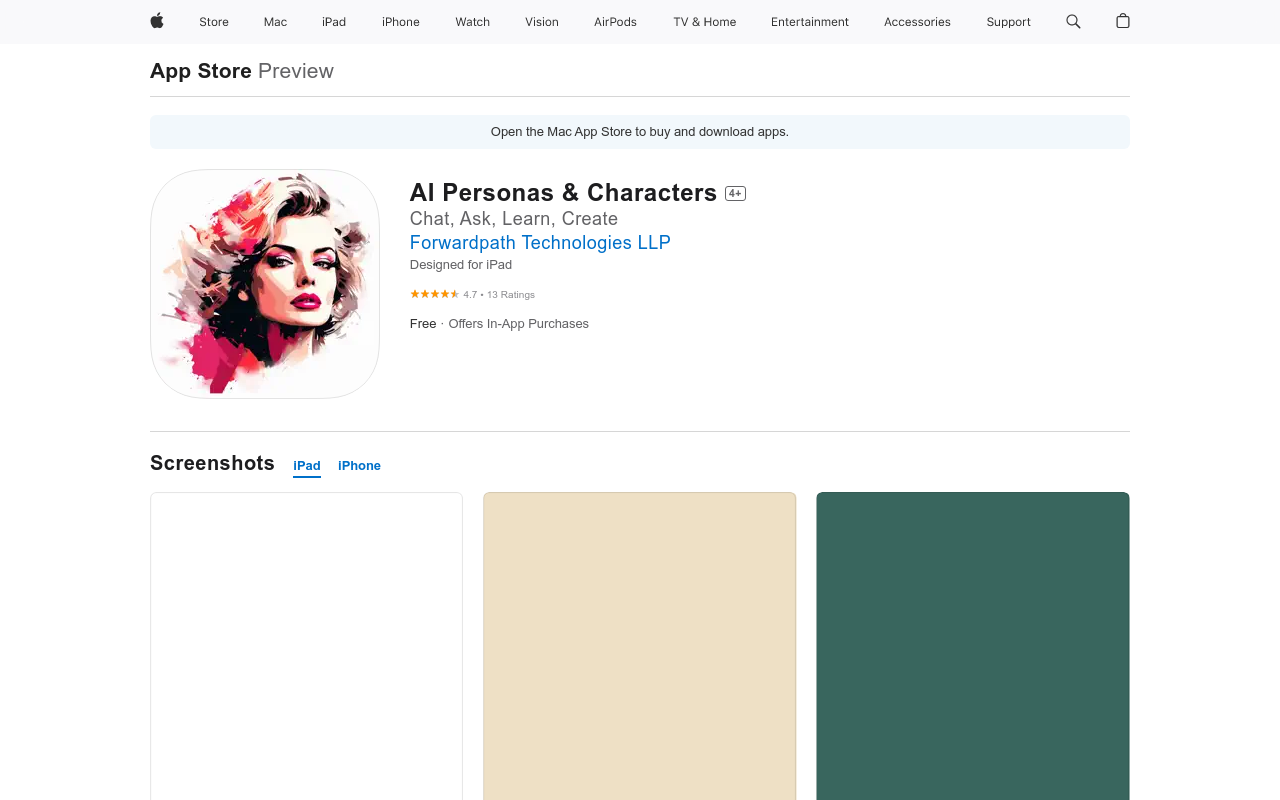Open the Support menu item
This screenshot has height=800, width=1280.
coord(1008,22)
